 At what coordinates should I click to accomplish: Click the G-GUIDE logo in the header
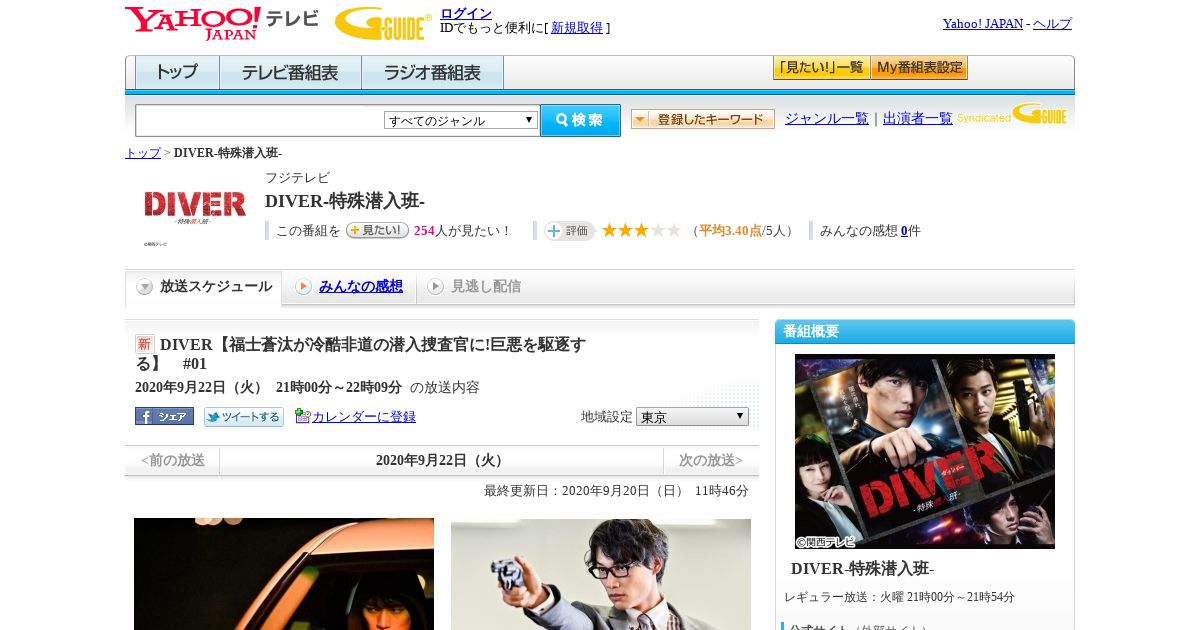[383, 23]
